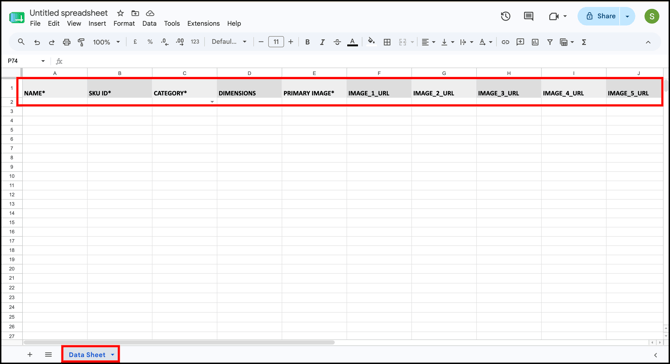Open vertical align dropdown
670x364 pixels.
point(447,42)
